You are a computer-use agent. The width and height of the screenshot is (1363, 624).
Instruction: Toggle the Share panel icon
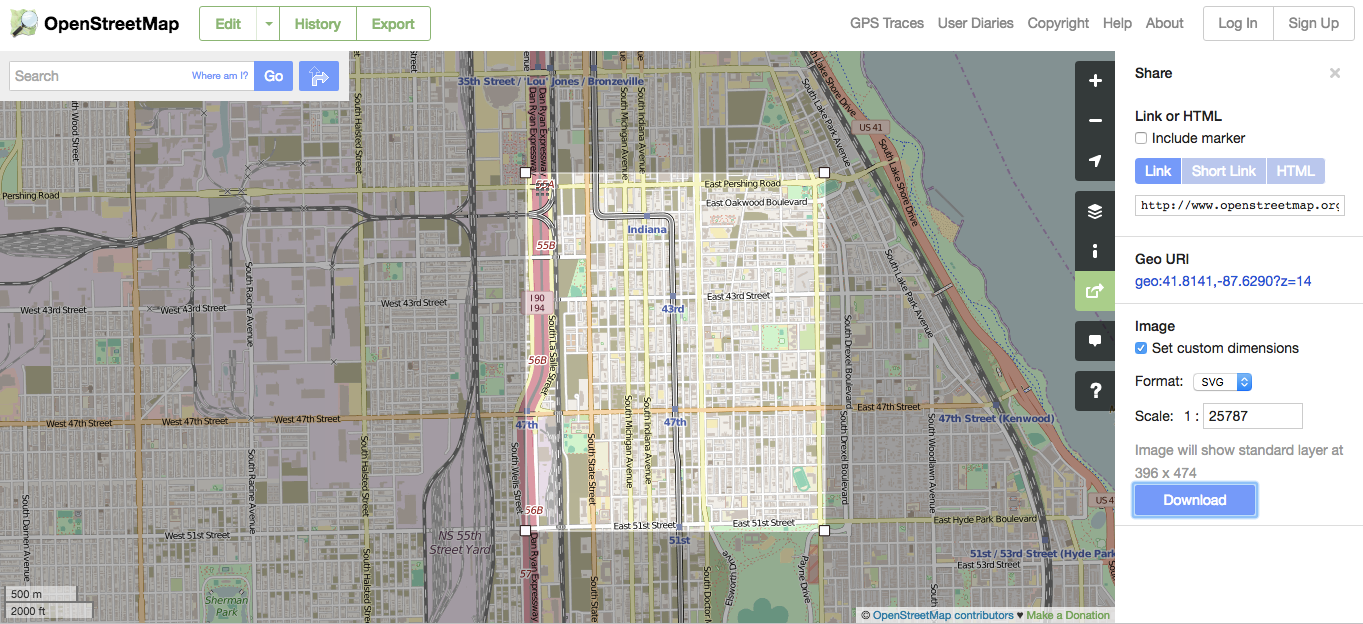(1095, 291)
